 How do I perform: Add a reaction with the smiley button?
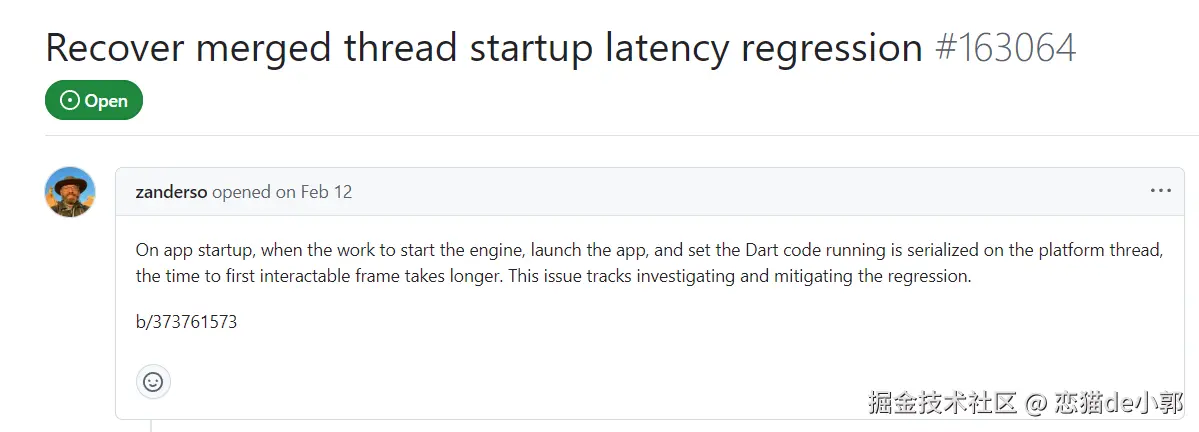coord(153,381)
